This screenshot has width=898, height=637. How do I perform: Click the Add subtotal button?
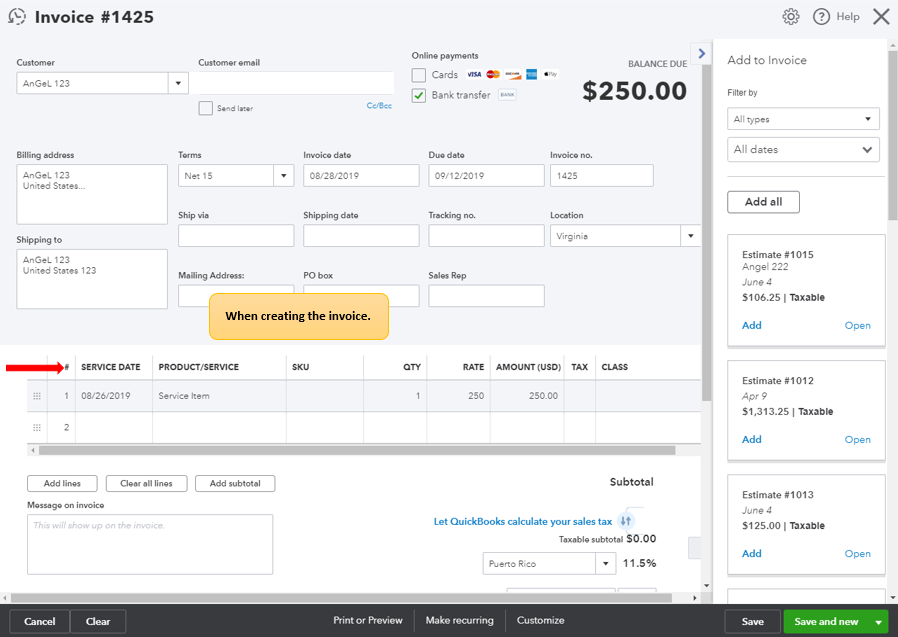pos(235,483)
